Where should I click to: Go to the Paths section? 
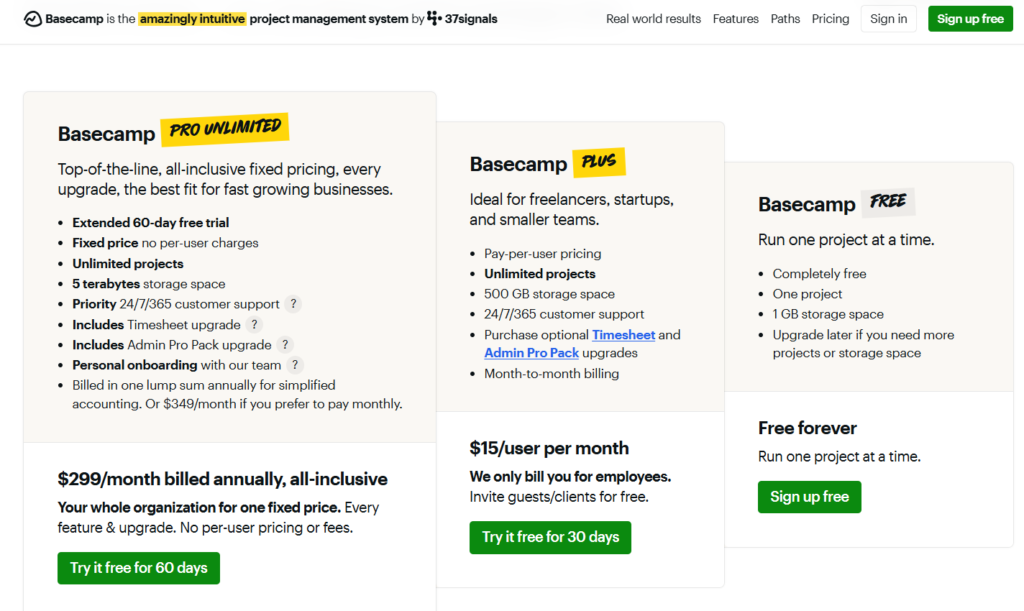(785, 18)
